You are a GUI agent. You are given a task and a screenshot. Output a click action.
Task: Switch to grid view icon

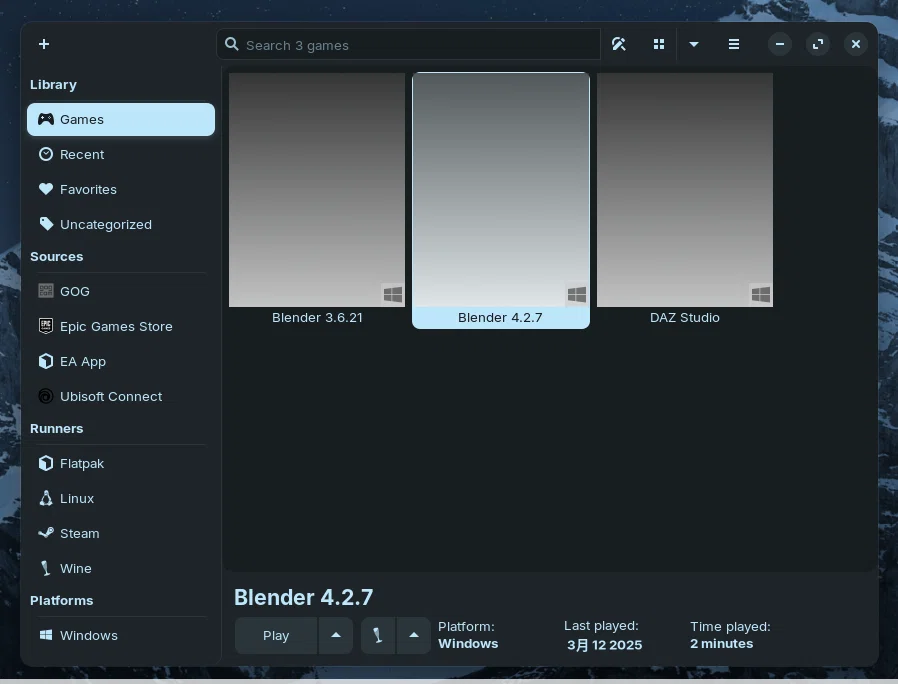pyautogui.click(x=659, y=44)
